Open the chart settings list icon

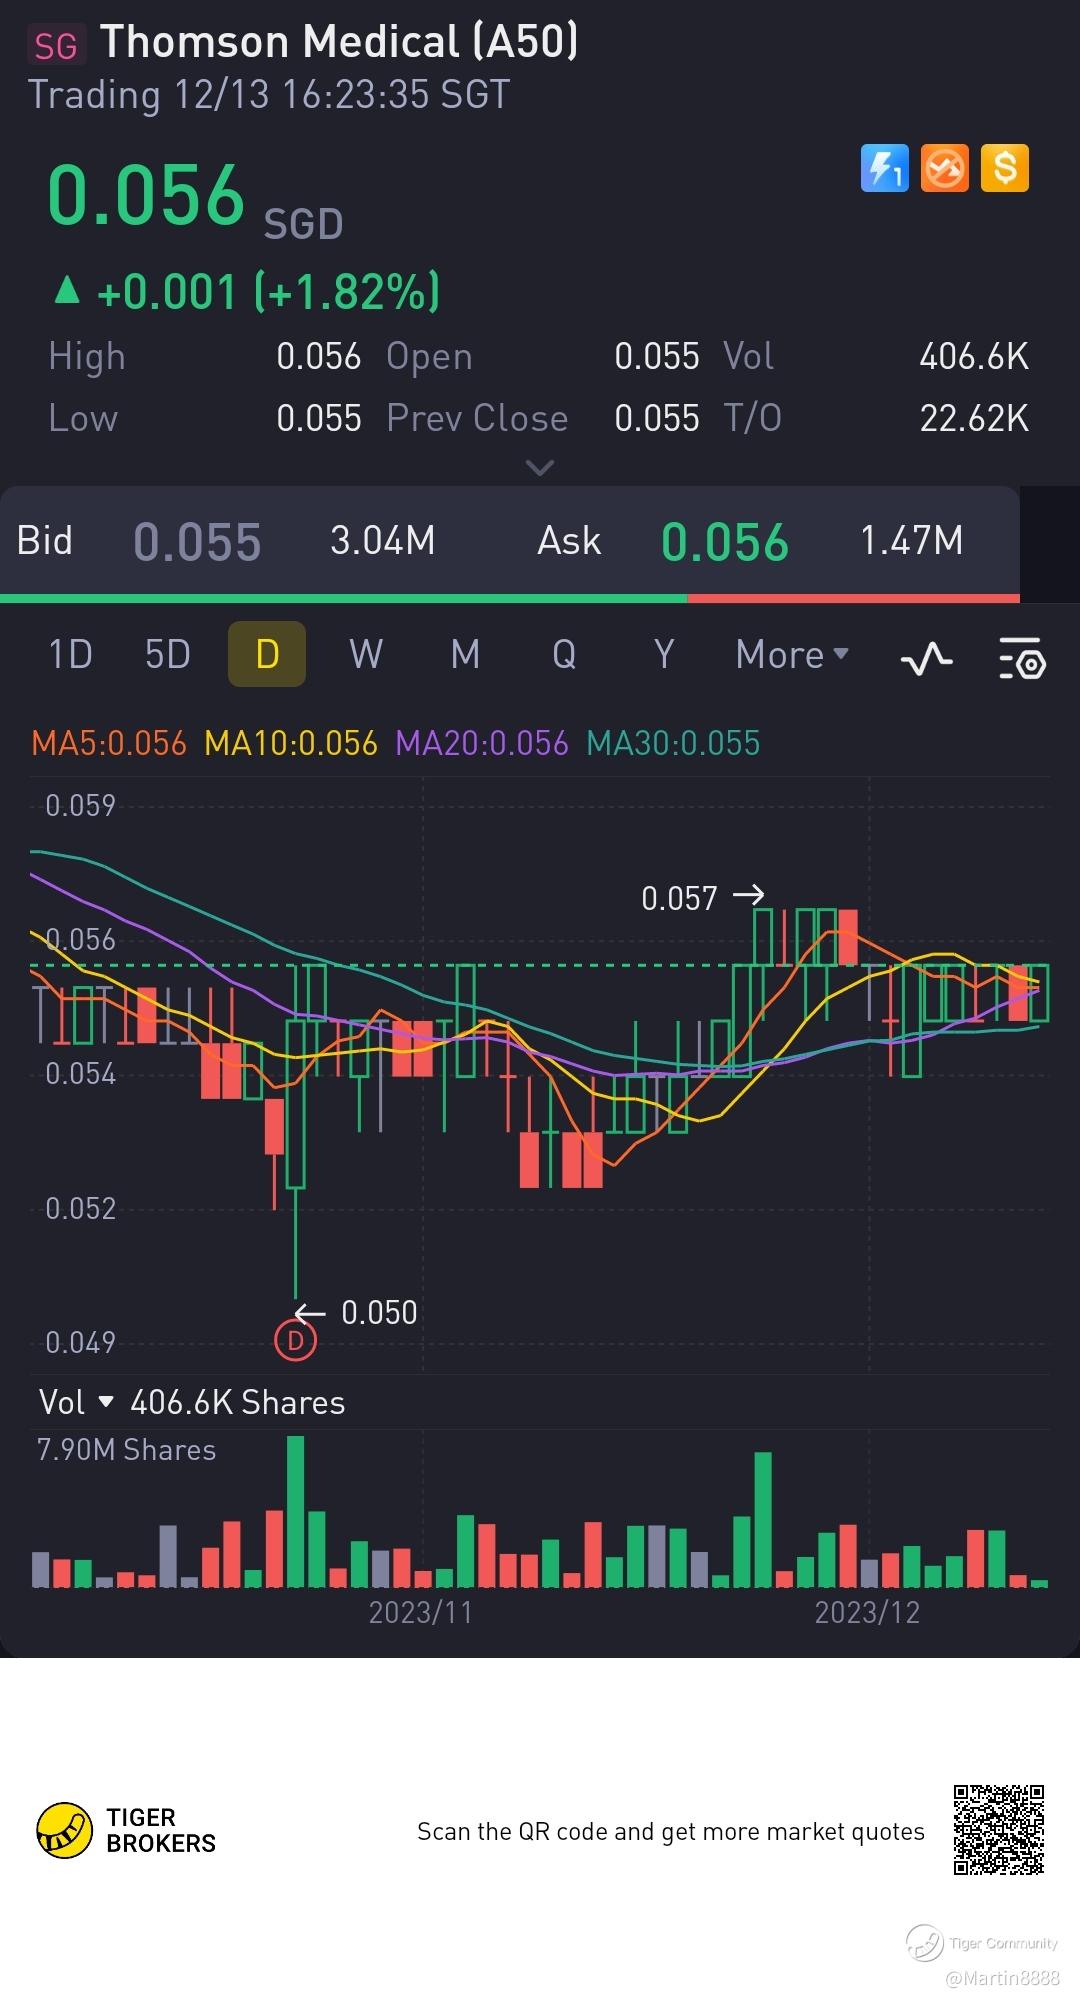pyautogui.click(x=1022, y=657)
